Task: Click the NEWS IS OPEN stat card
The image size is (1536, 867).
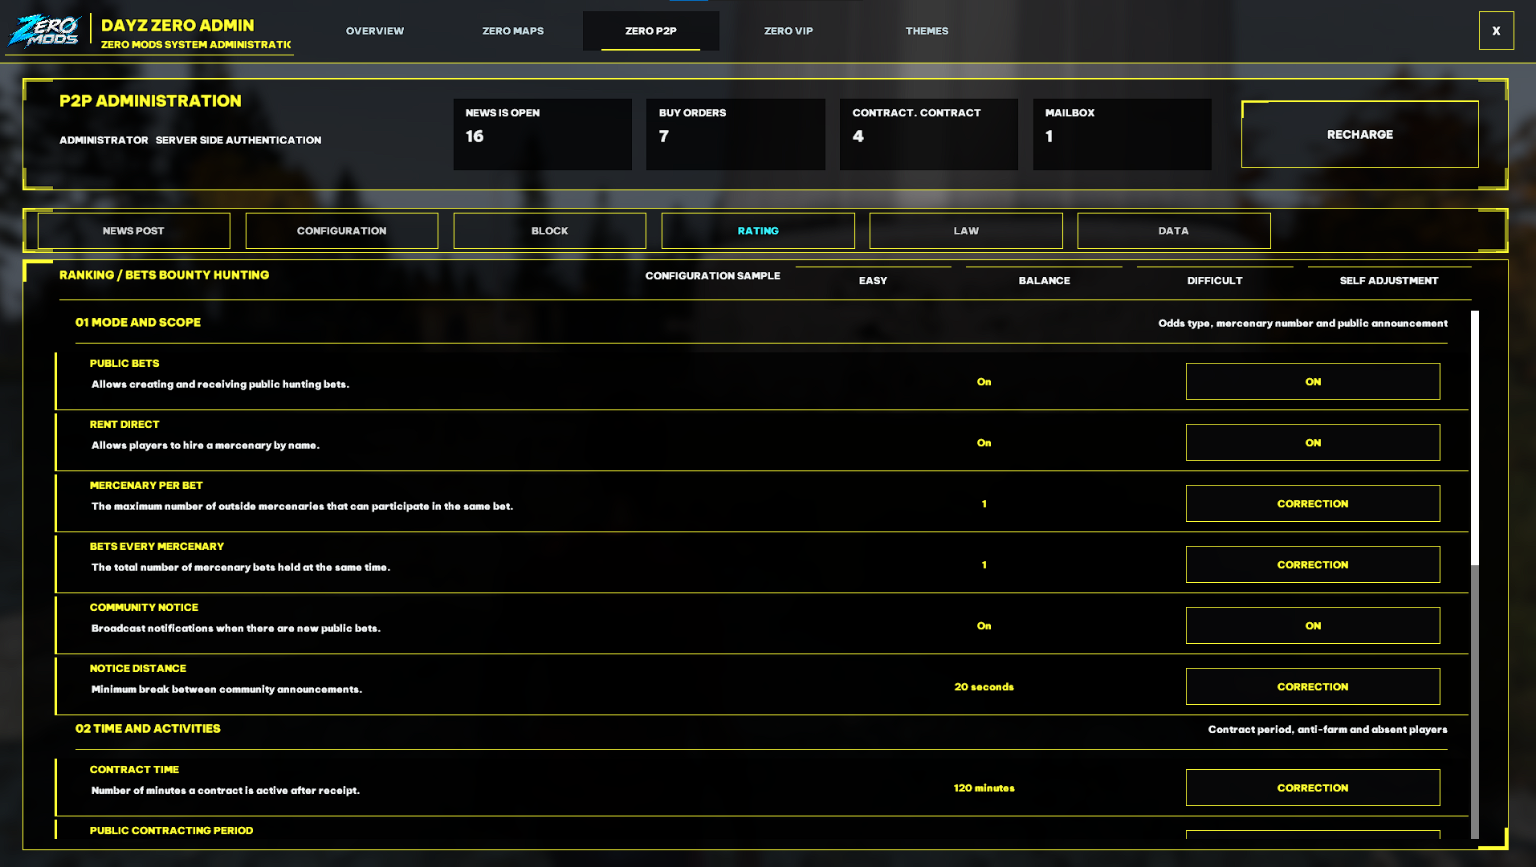Action: pyautogui.click(x=542, y=134)
